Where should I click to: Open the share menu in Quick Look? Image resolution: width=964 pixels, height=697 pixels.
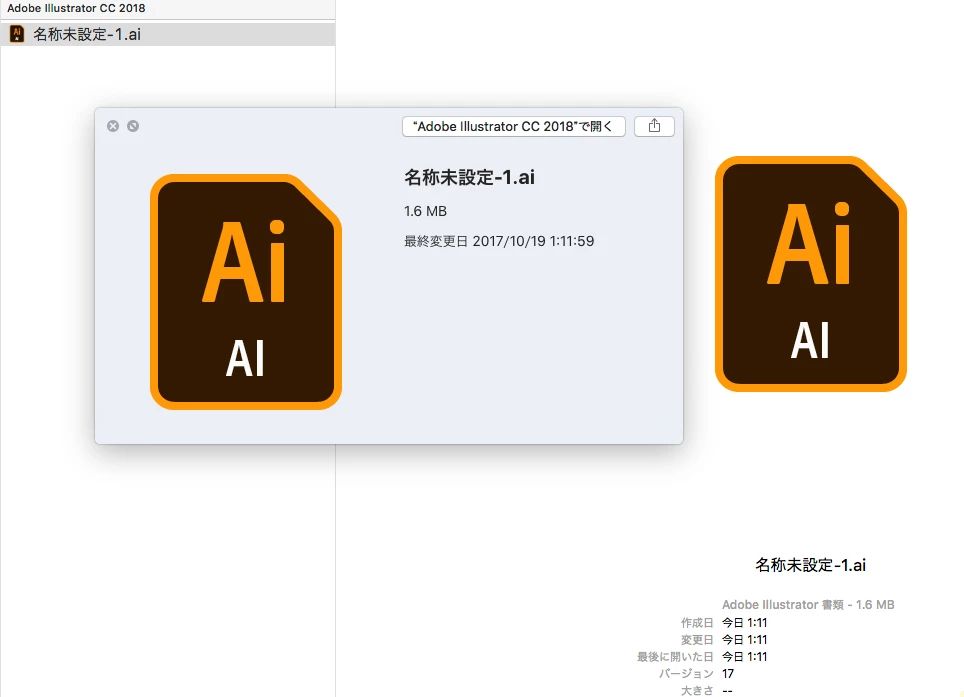tap(654, 126)
